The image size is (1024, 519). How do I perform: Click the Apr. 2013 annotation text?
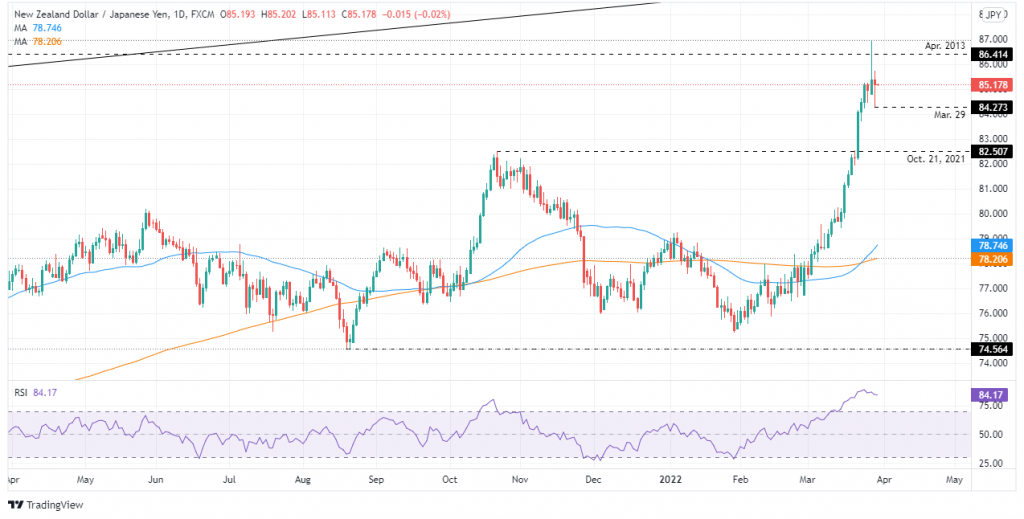point(943,46)
